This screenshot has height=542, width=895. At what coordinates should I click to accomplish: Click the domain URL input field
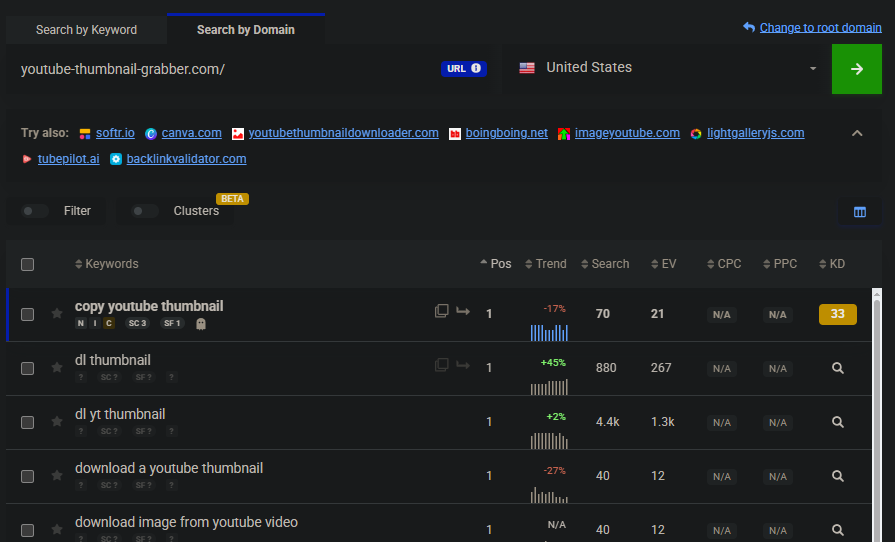pos(225,69)
